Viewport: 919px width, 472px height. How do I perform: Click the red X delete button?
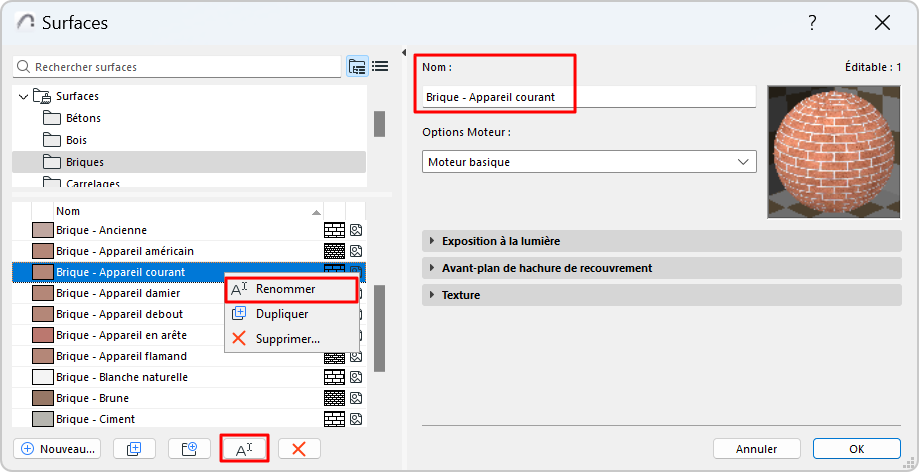pyautogui.click(x=298, y=449)
